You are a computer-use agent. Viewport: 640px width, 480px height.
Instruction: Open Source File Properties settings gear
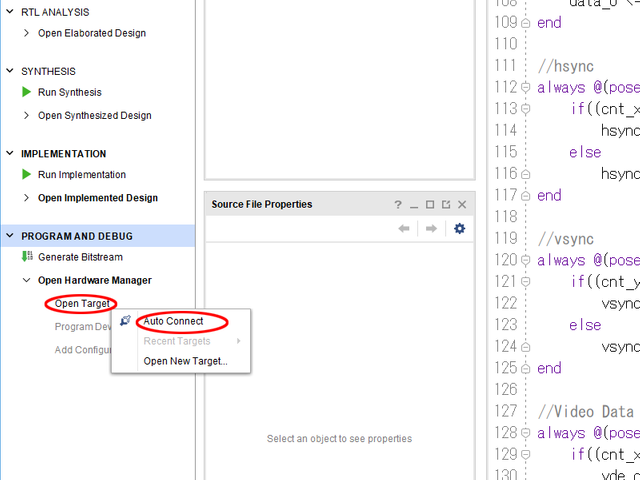[x=460, y=228]
